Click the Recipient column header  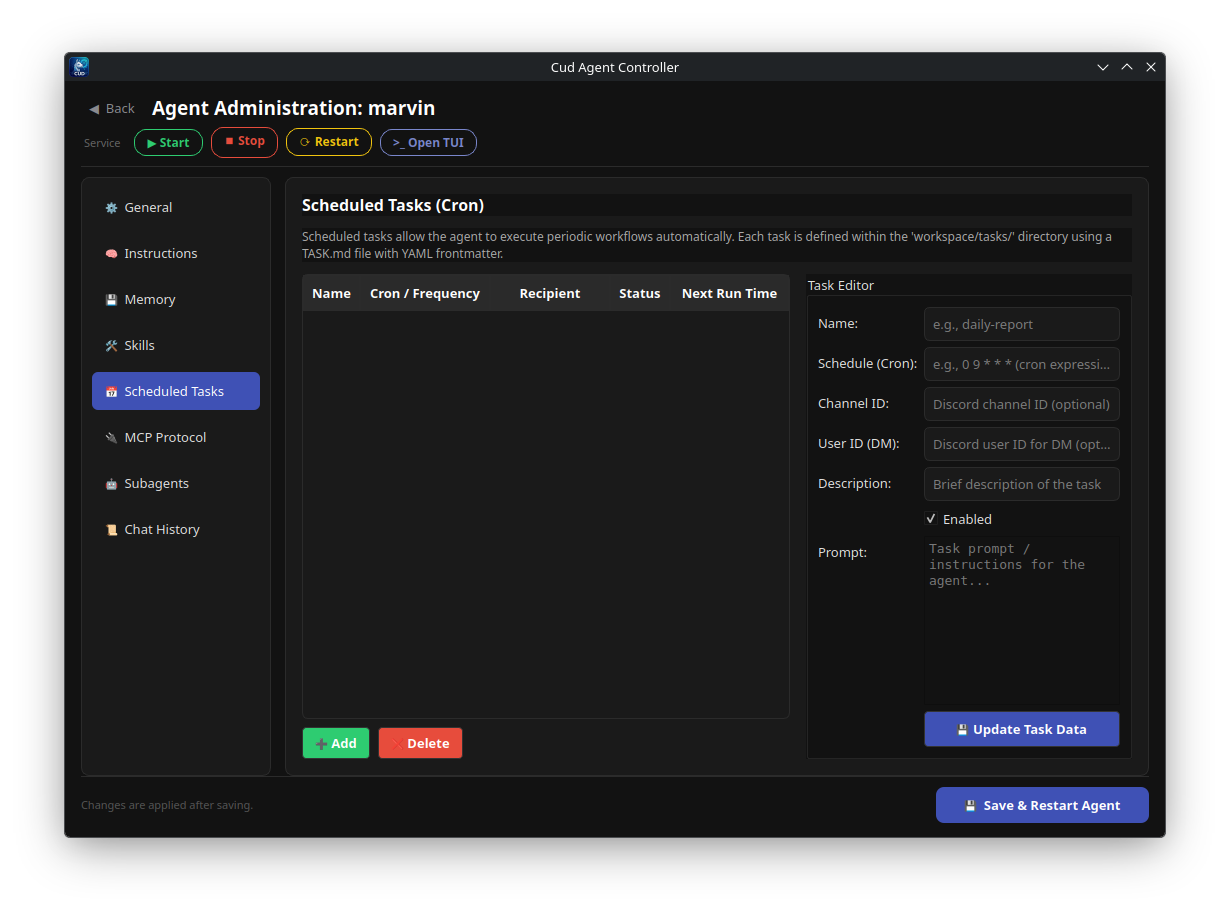click(550, 293)
